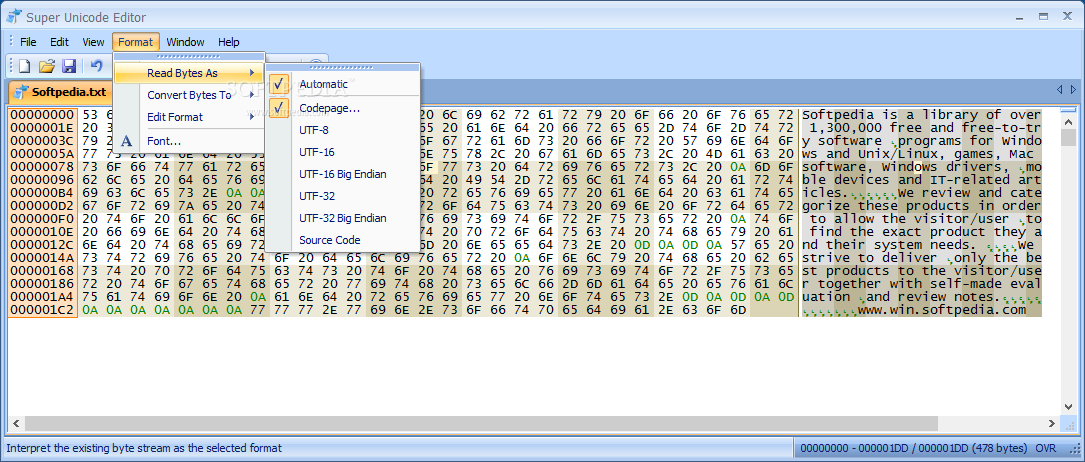Click the text 'Softpedia is a library of over'
Image resolution: width=1085 pixels, height=462 pixels.
tap(921, 115)
